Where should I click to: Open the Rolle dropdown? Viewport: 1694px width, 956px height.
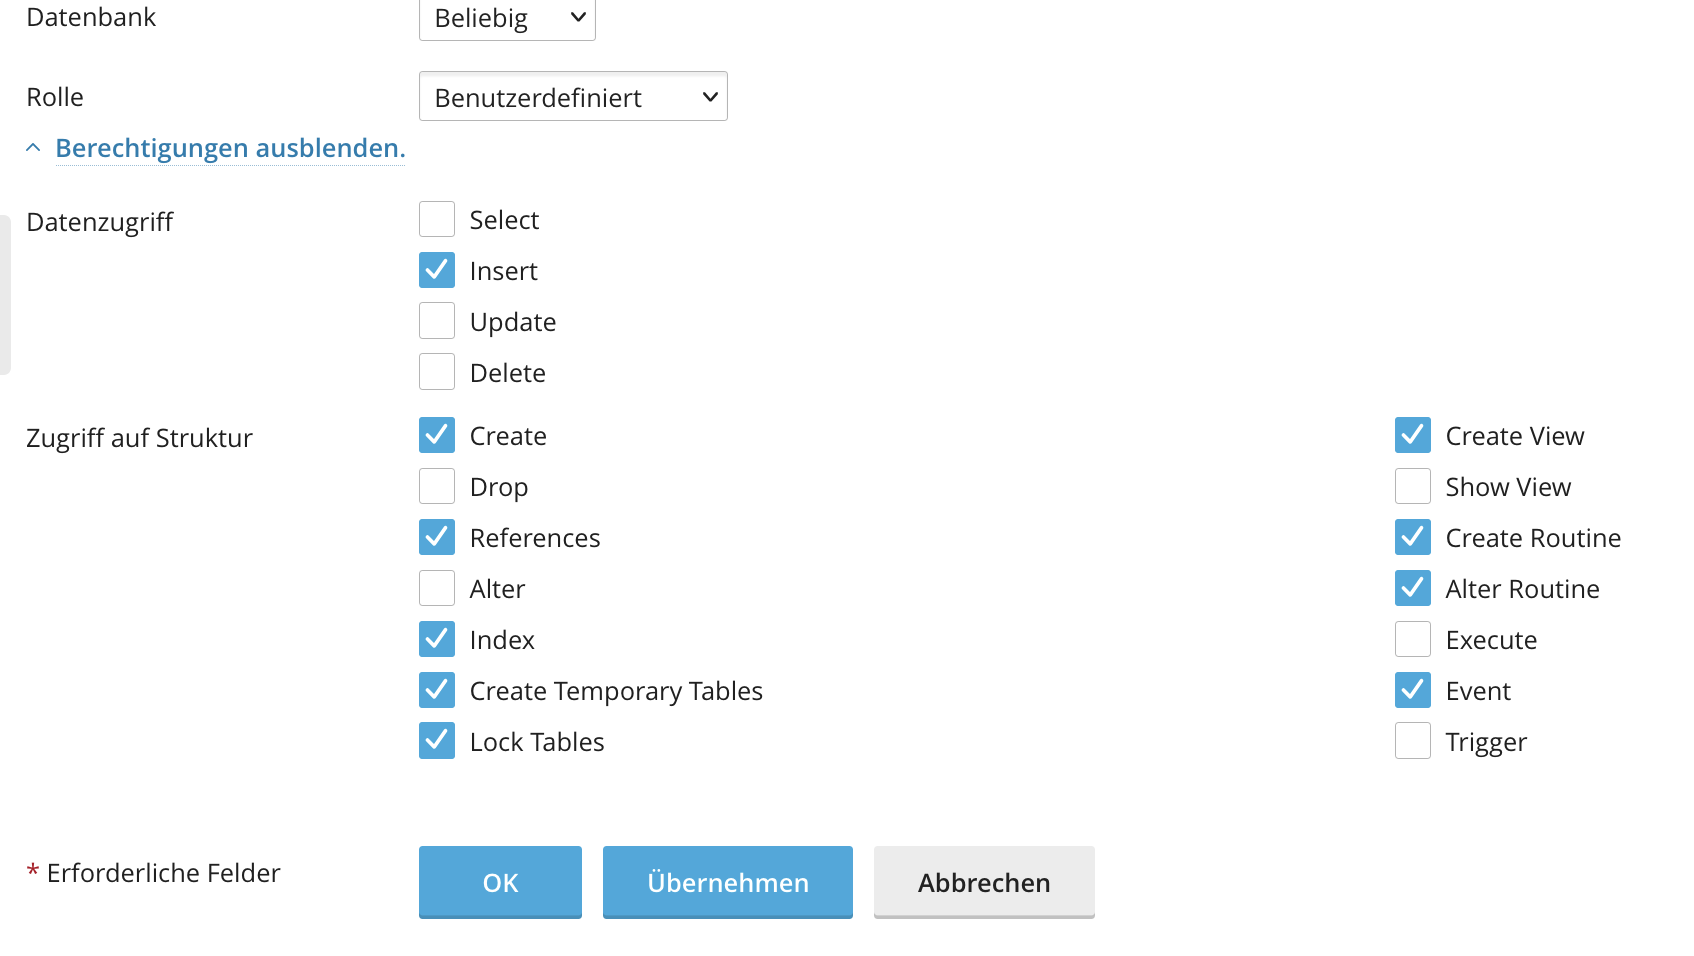pyautogui.click(x=573, y=97)
